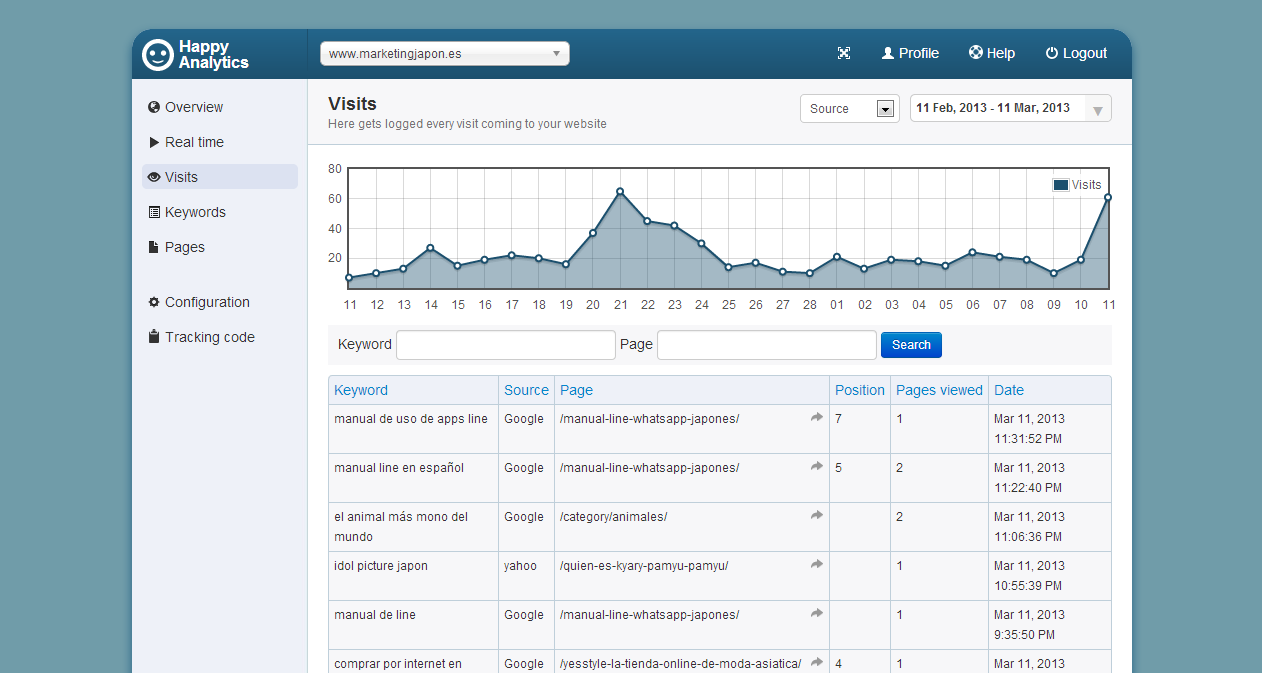The image size is (1262, 673).
Task: Sort table by Pages viewed column
Action: tap(939, 390)
